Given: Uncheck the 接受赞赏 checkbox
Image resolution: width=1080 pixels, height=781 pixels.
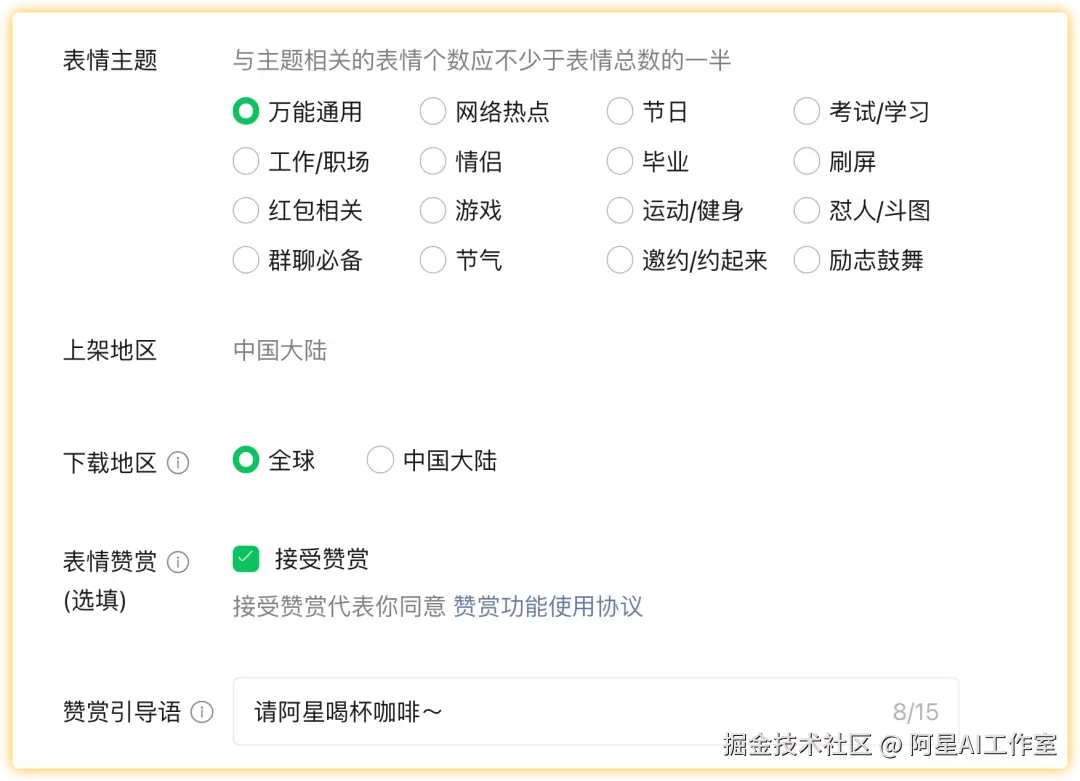Looking at the screenshot, I should click(246, 561).
